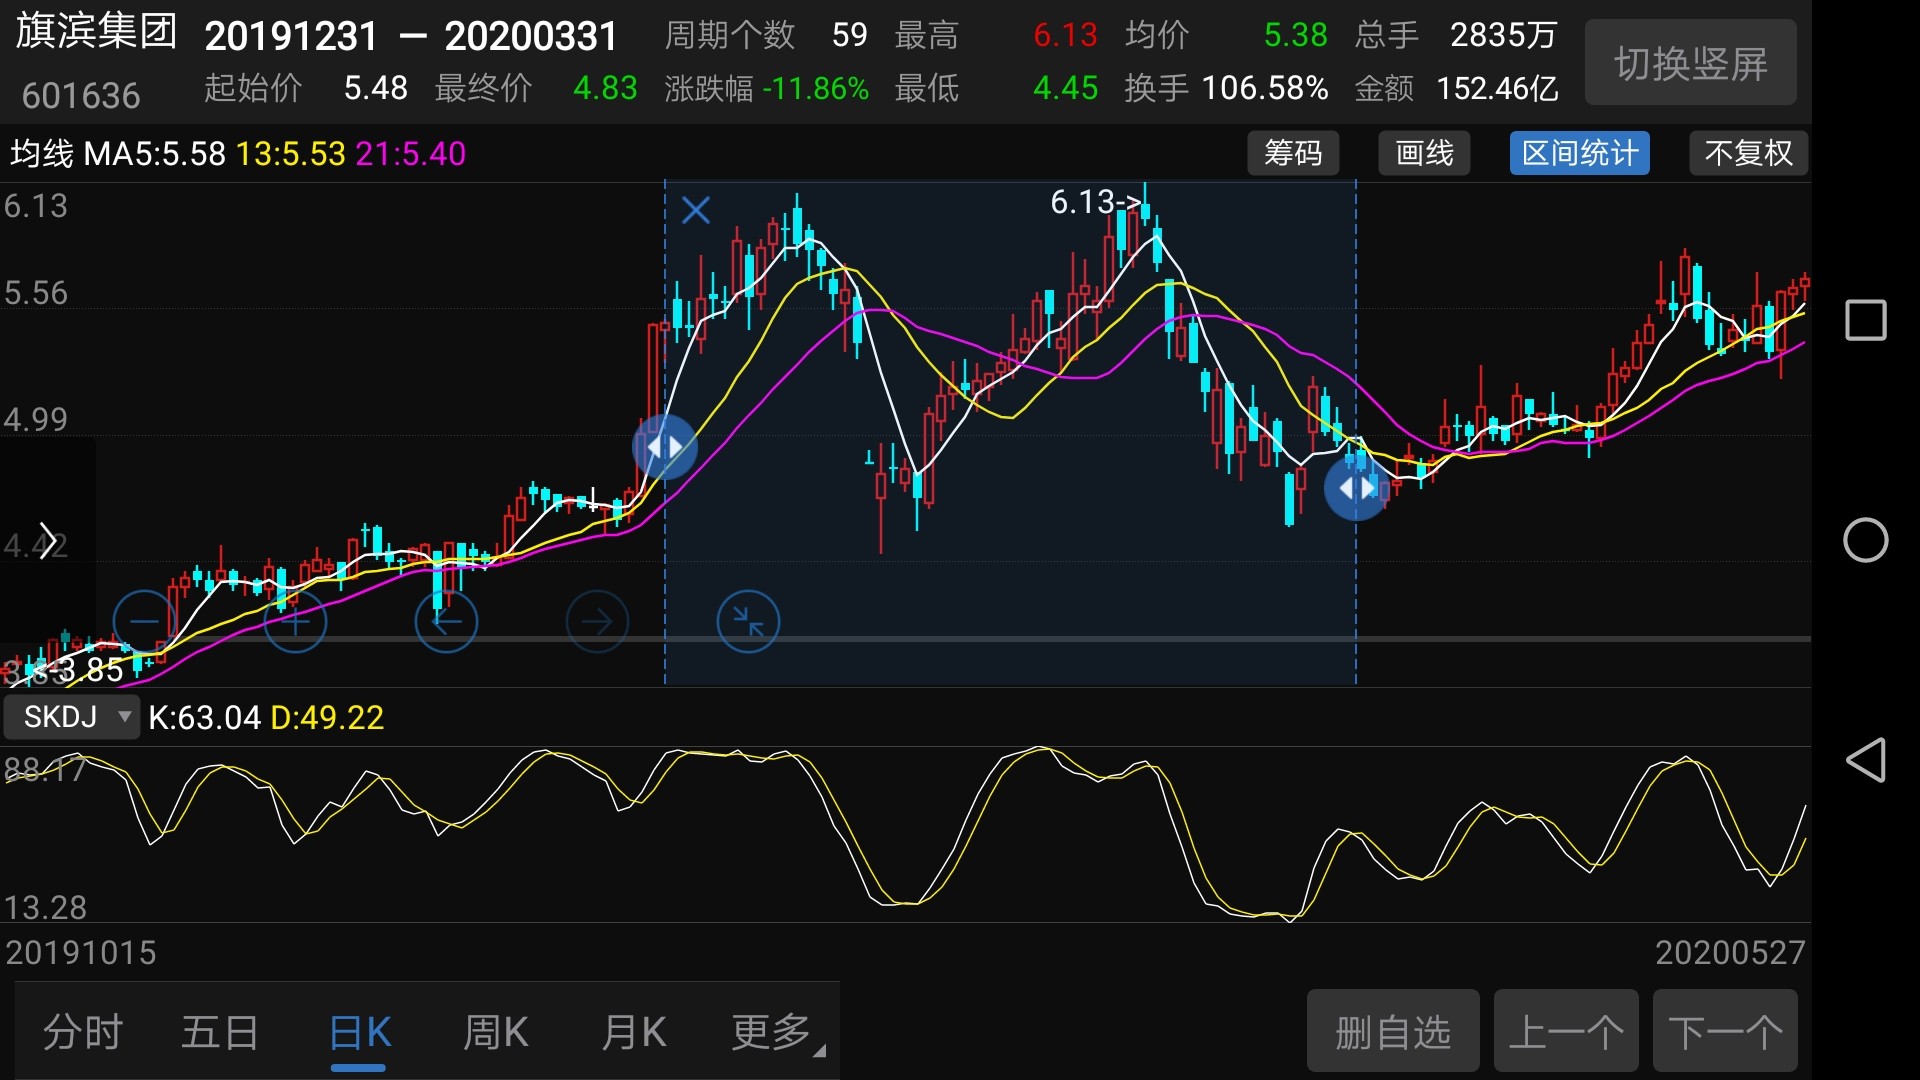Click the 均线 MA5:5.58 label
The width and height of the screenshot is (1920, 1080).
(118, 154)
